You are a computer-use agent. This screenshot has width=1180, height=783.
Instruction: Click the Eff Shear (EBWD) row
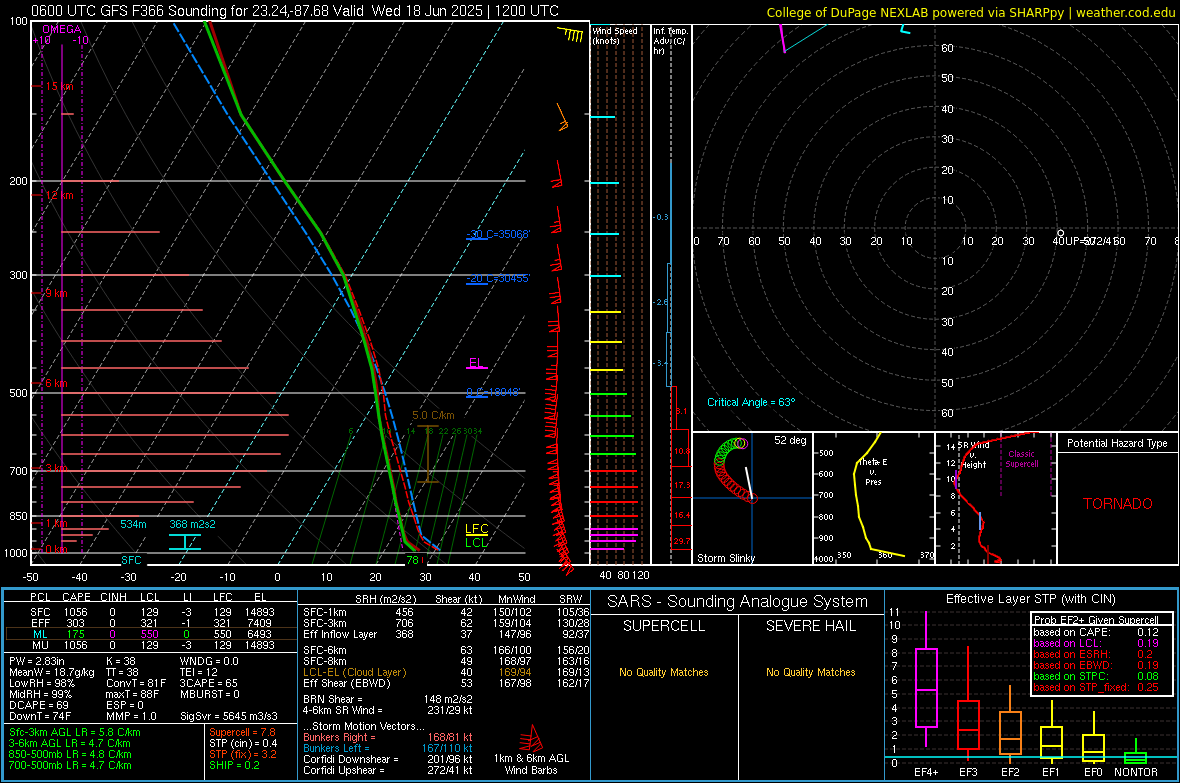(446, 683)
